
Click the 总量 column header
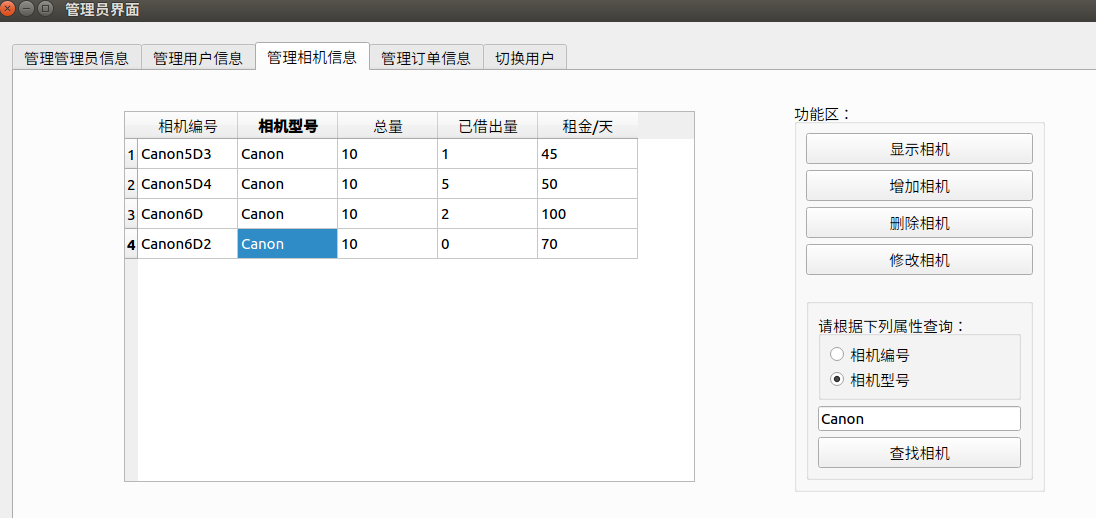387,126
